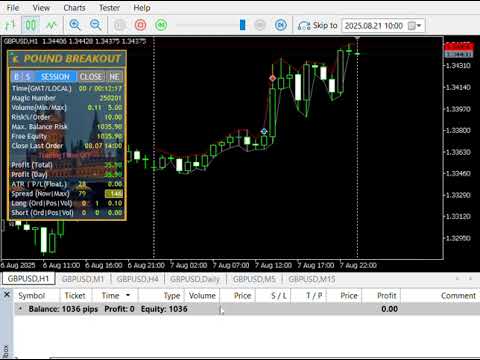Open the Charts menu
The height and width of the screenshot is (360, 480).
click(x=74, y=8)
